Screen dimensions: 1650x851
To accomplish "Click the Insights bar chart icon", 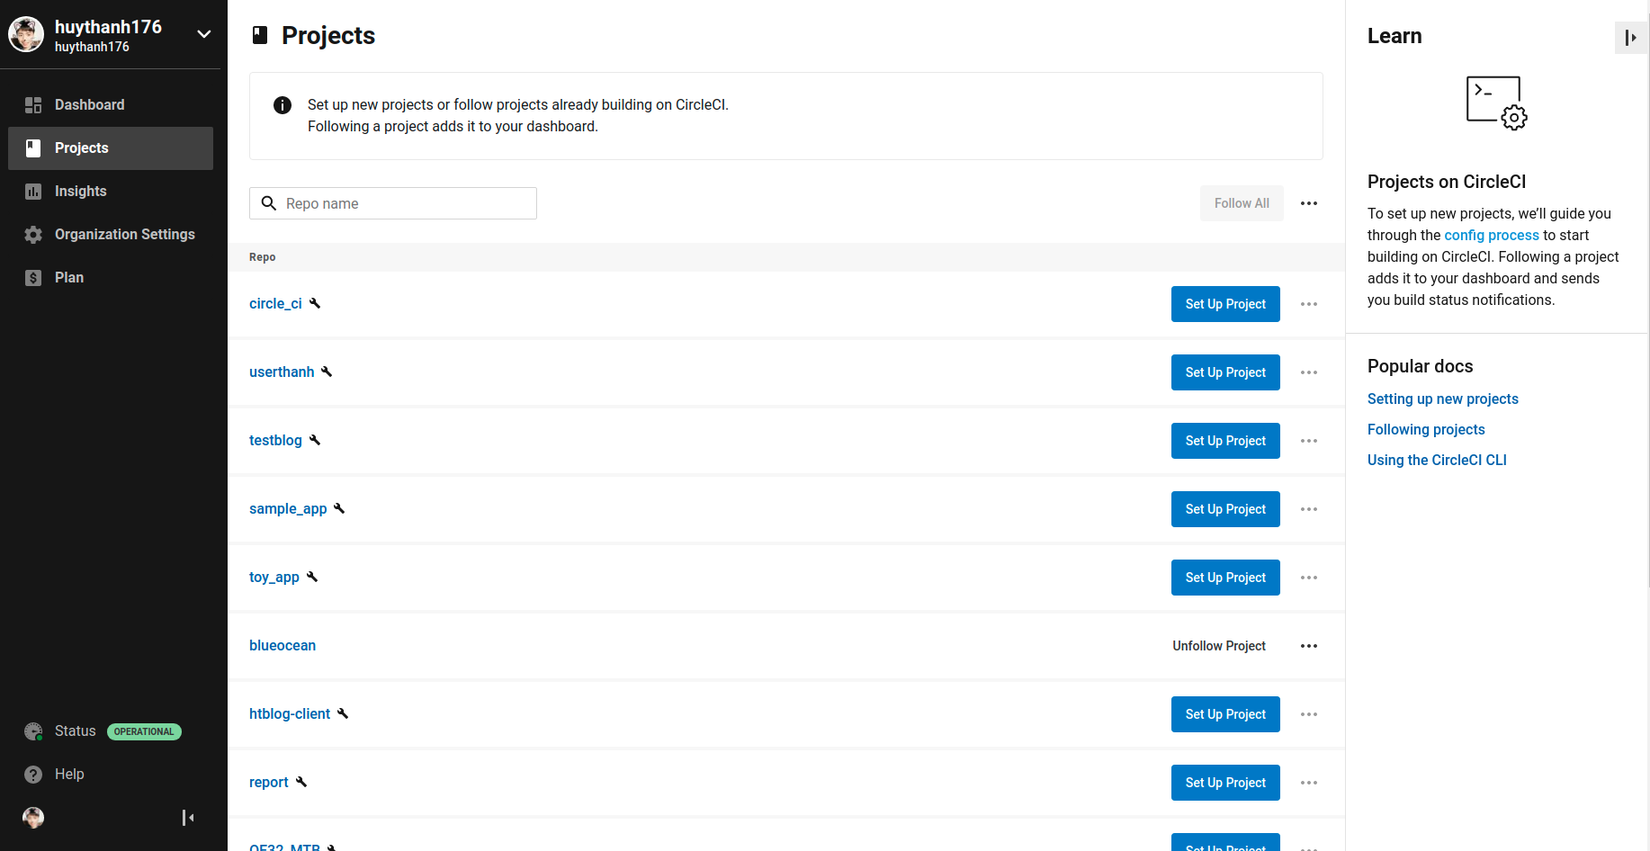I will click(33, 191).
